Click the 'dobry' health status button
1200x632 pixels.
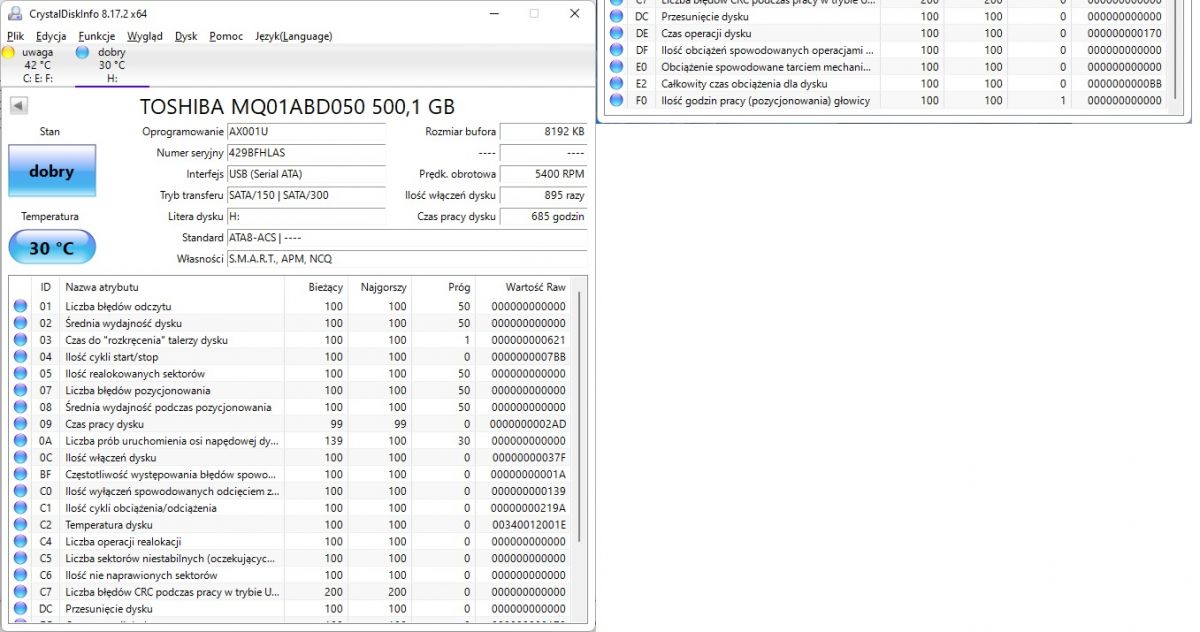coord(52,171)
